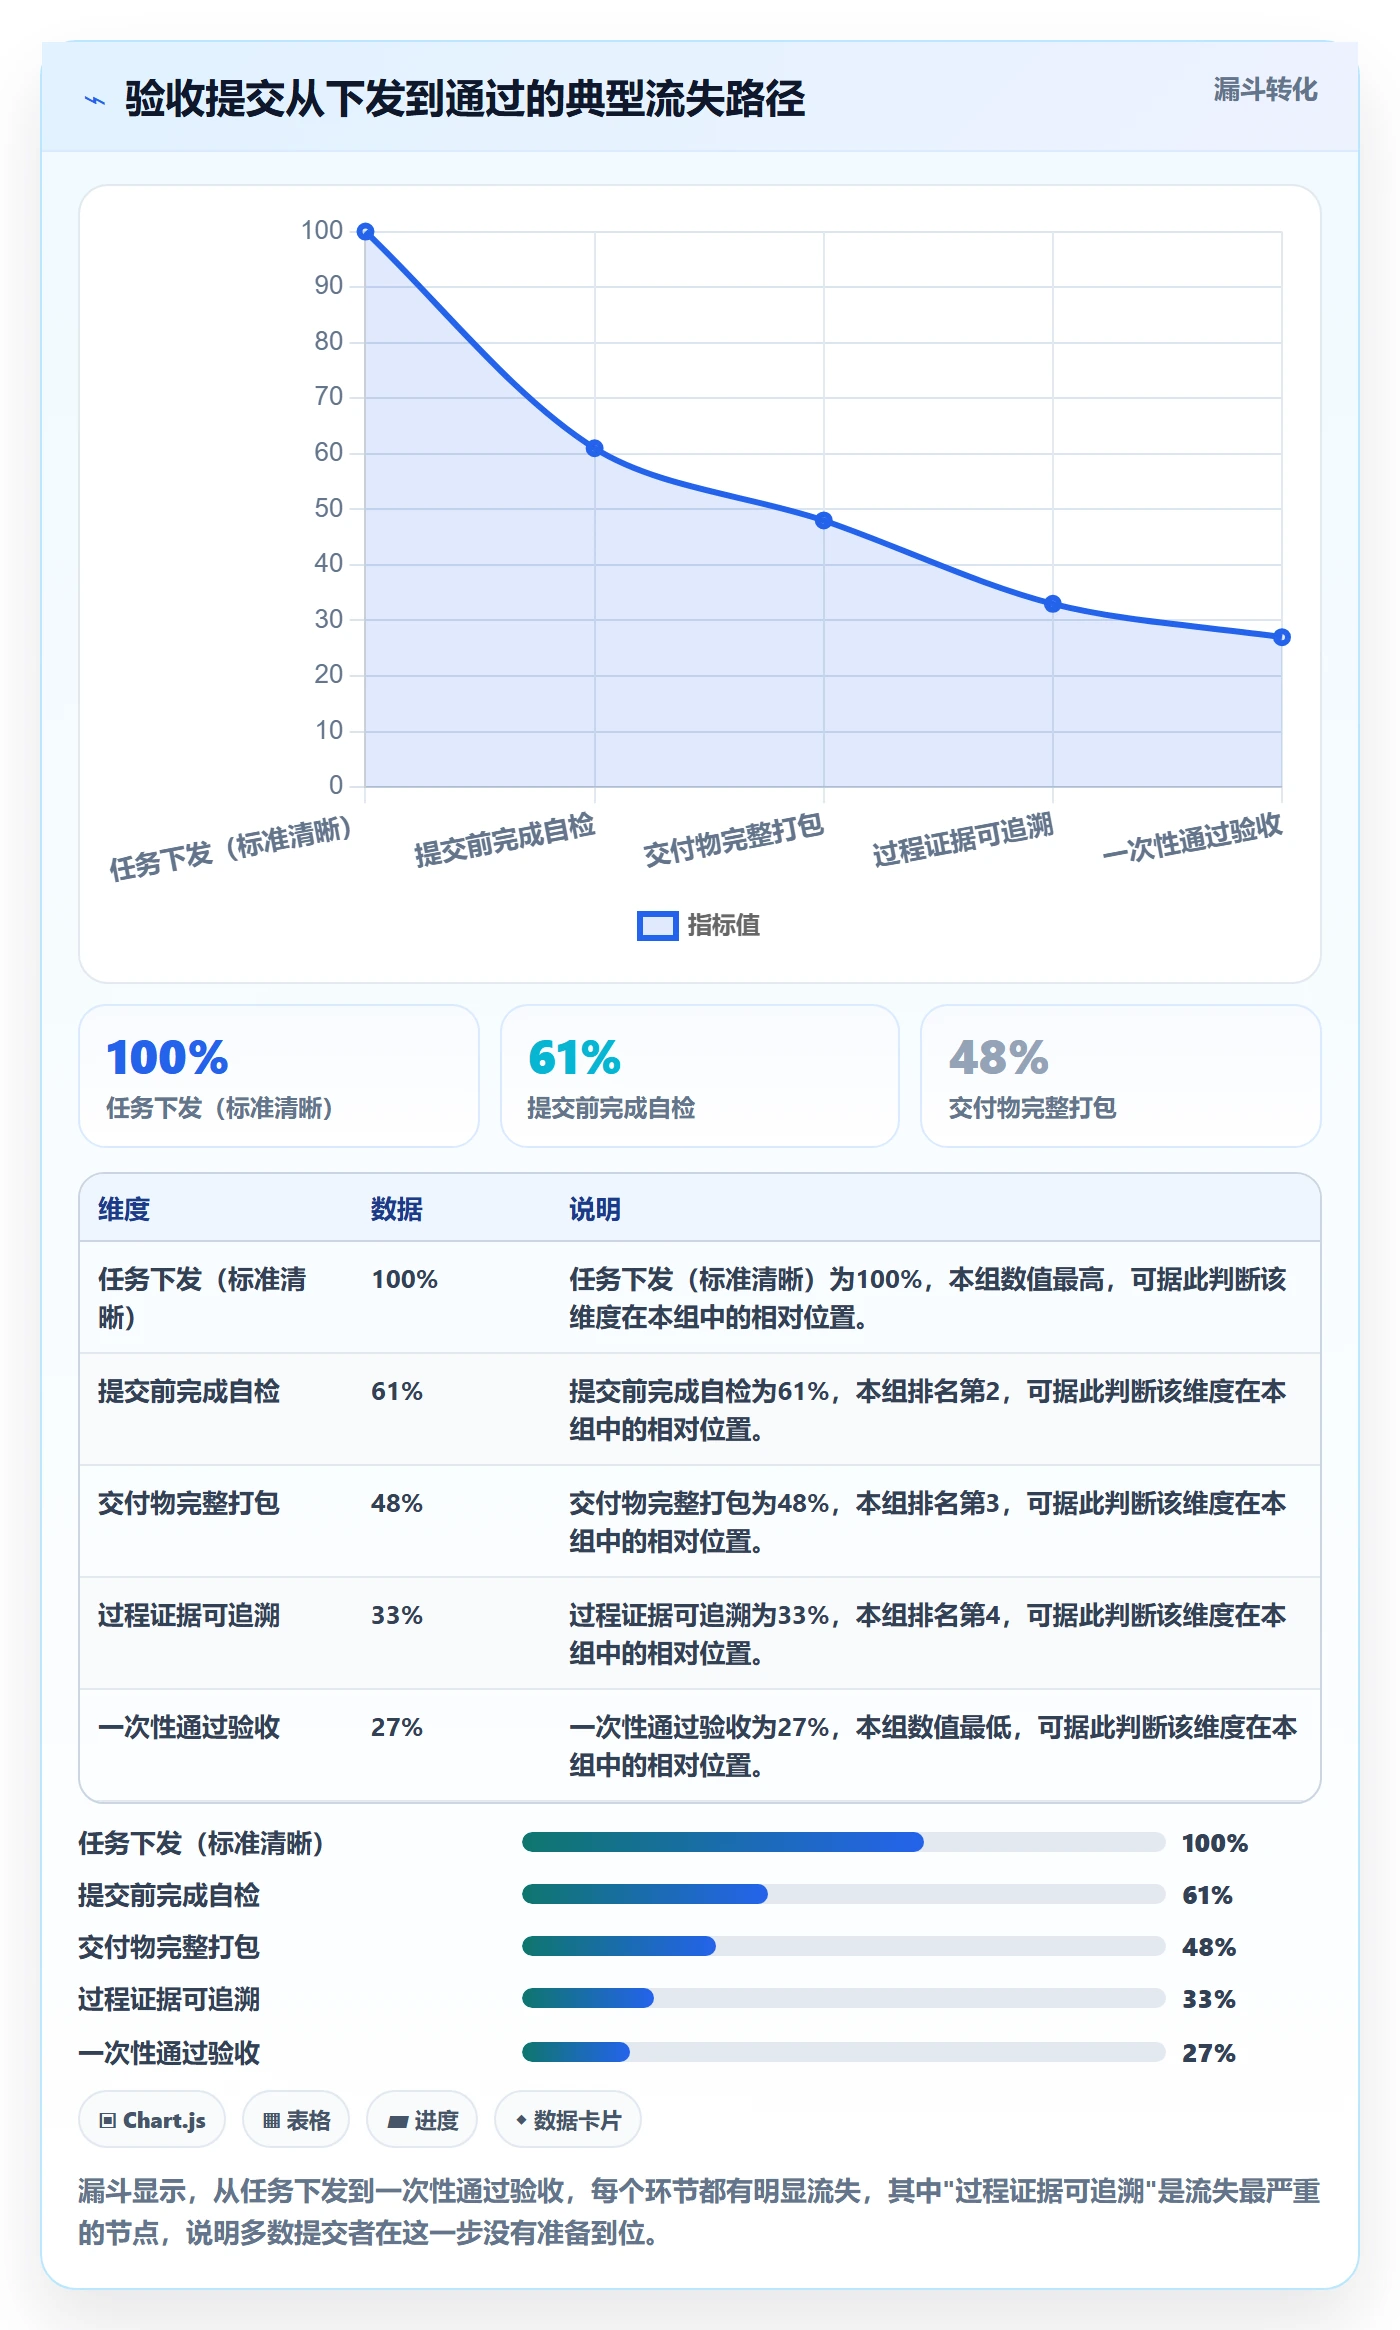
Task: Click the diamond icon in 数据卡片 chip
Action: [x=521, y=2120]
